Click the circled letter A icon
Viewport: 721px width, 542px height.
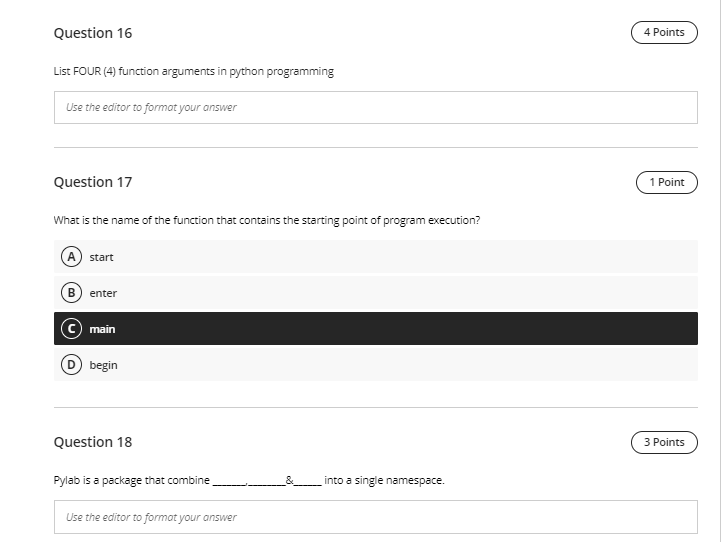(71, 257)
